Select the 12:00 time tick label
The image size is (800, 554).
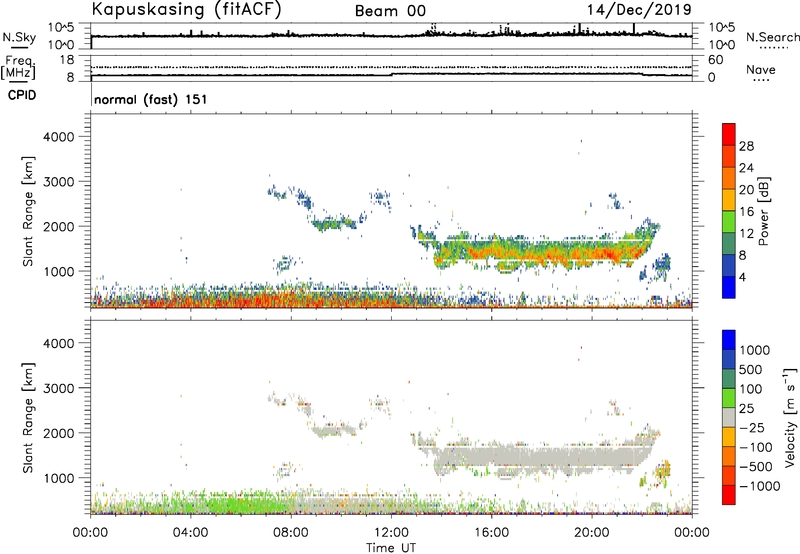pyautogui.click(x=391, y=533)
